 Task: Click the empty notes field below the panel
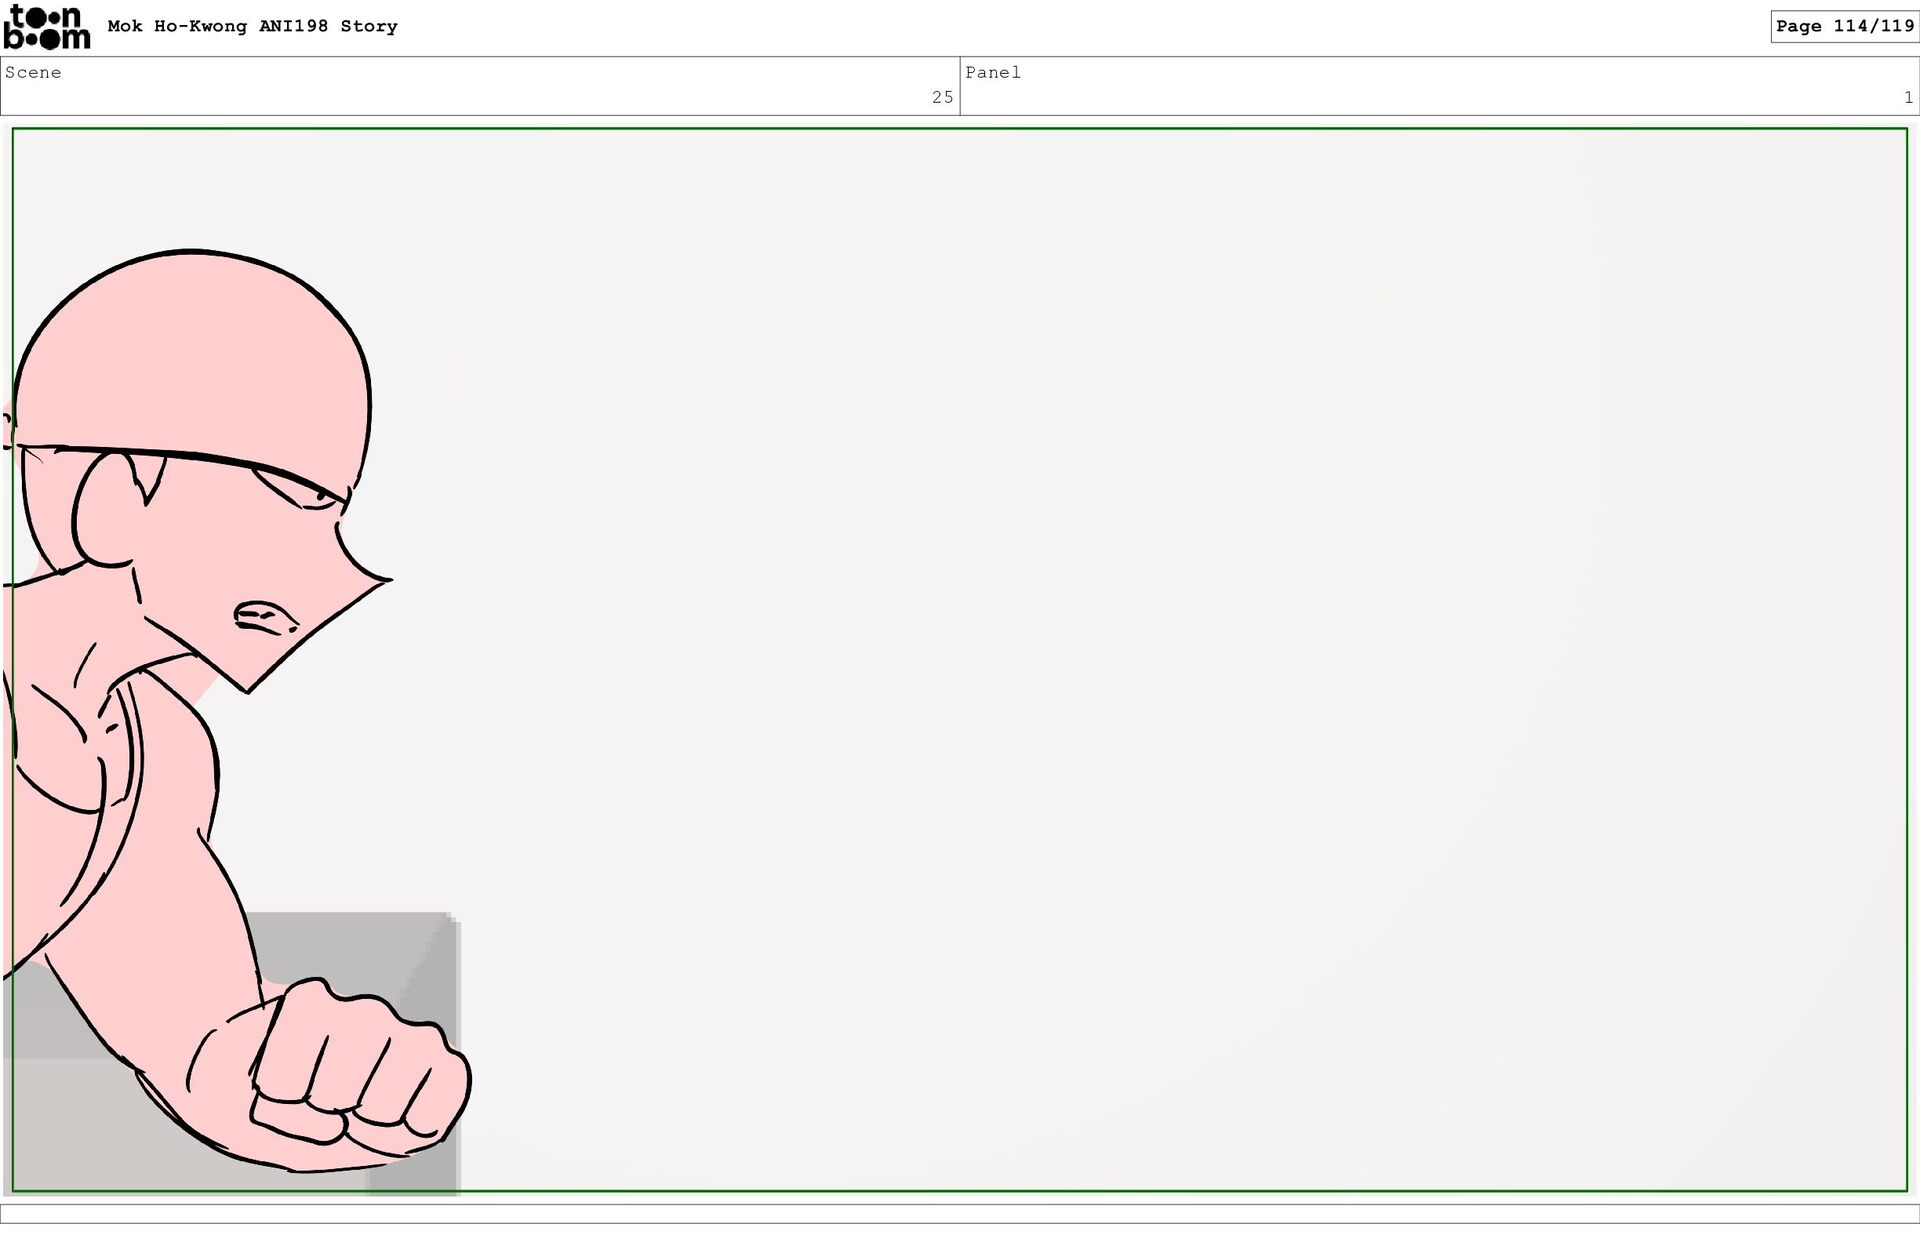(x=960, y=1213)
